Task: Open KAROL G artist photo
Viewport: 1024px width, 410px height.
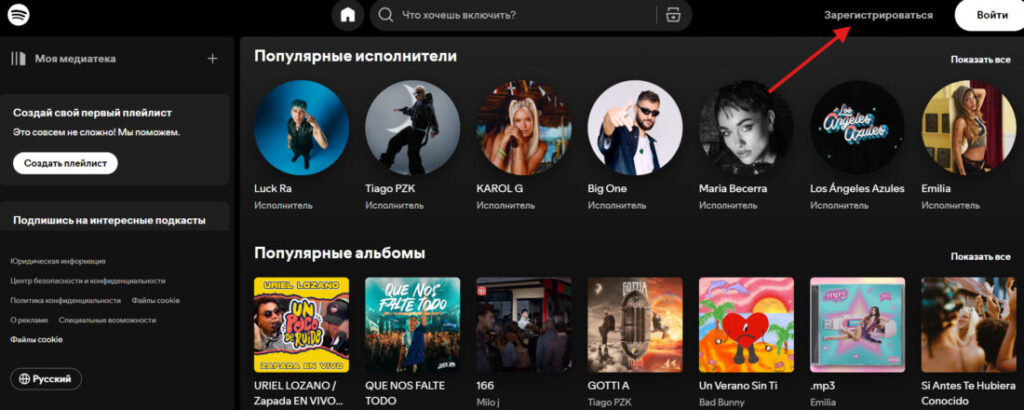Action: click(x=523, y=128)
